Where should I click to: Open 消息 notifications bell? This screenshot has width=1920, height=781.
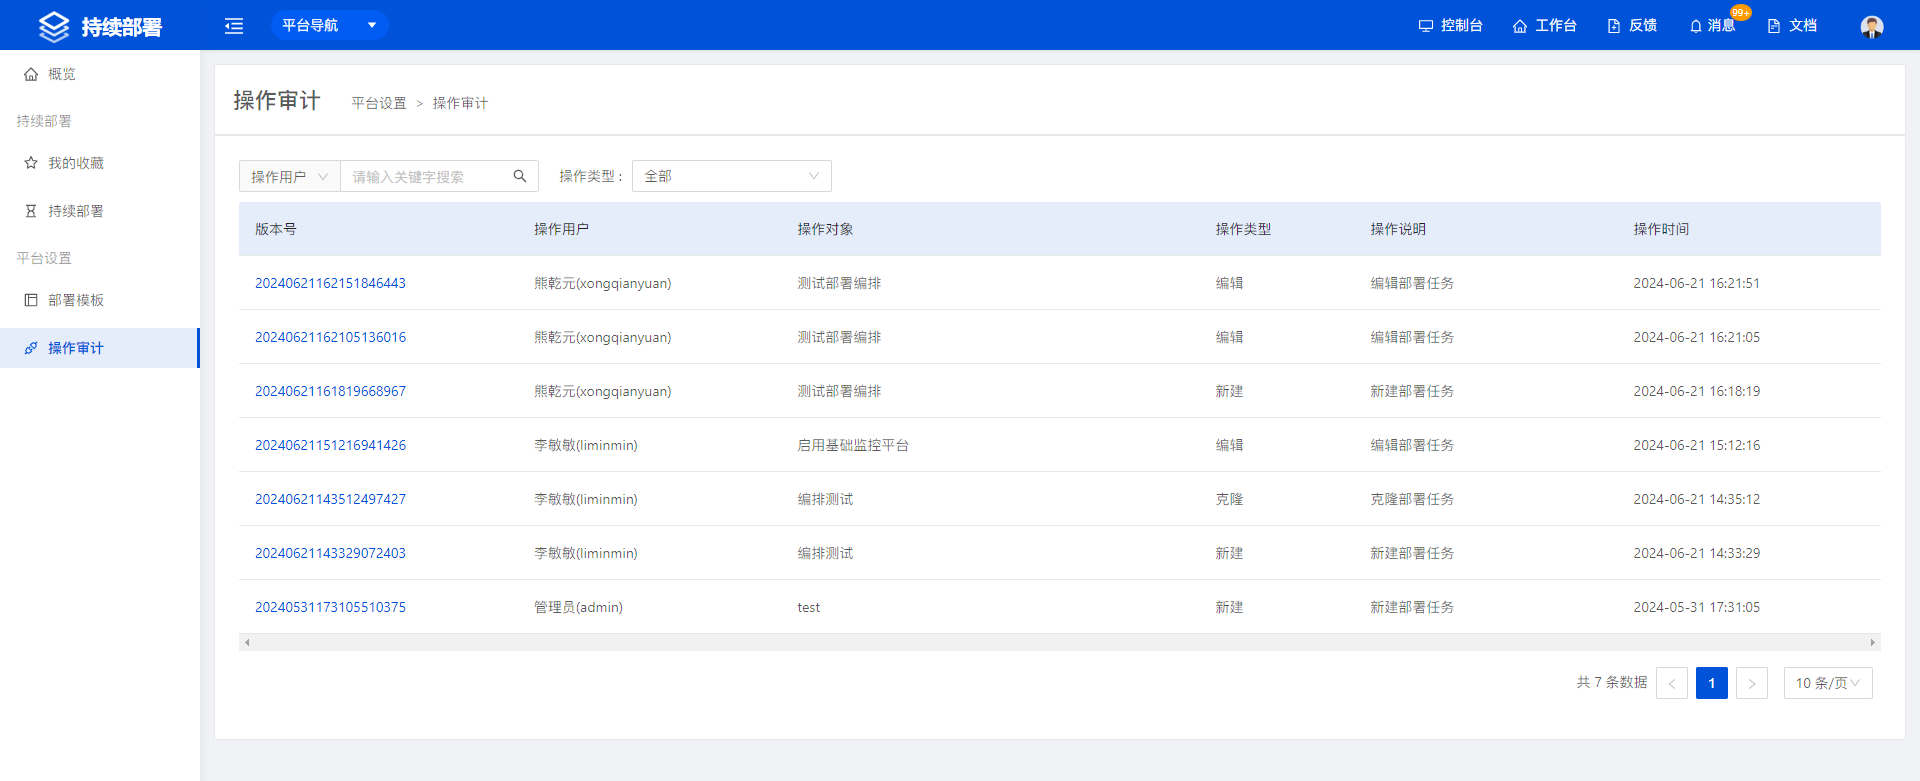coord(1712,26)
